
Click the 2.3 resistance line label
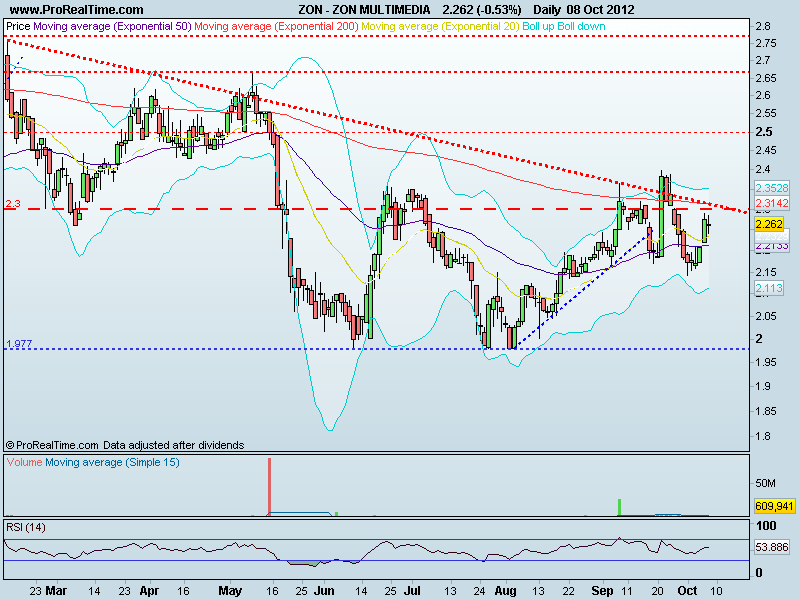tap(13, 204)
